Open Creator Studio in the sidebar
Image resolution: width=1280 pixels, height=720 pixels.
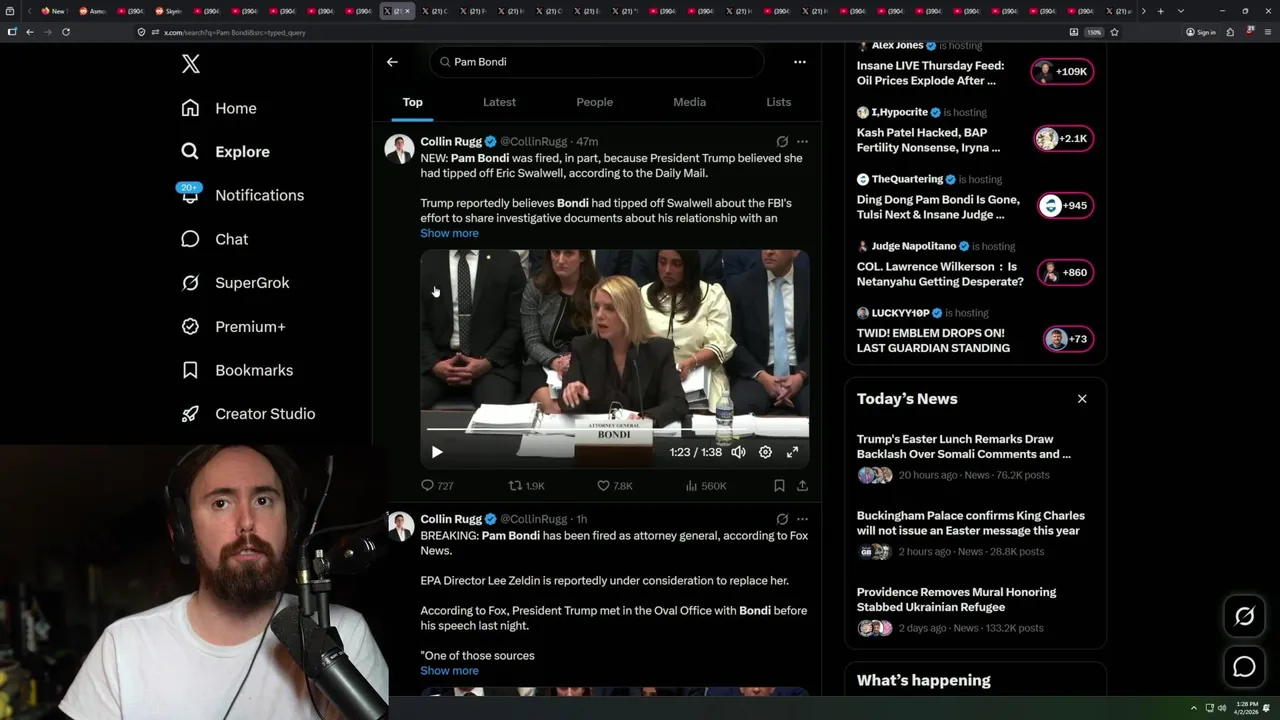(248, 414)
